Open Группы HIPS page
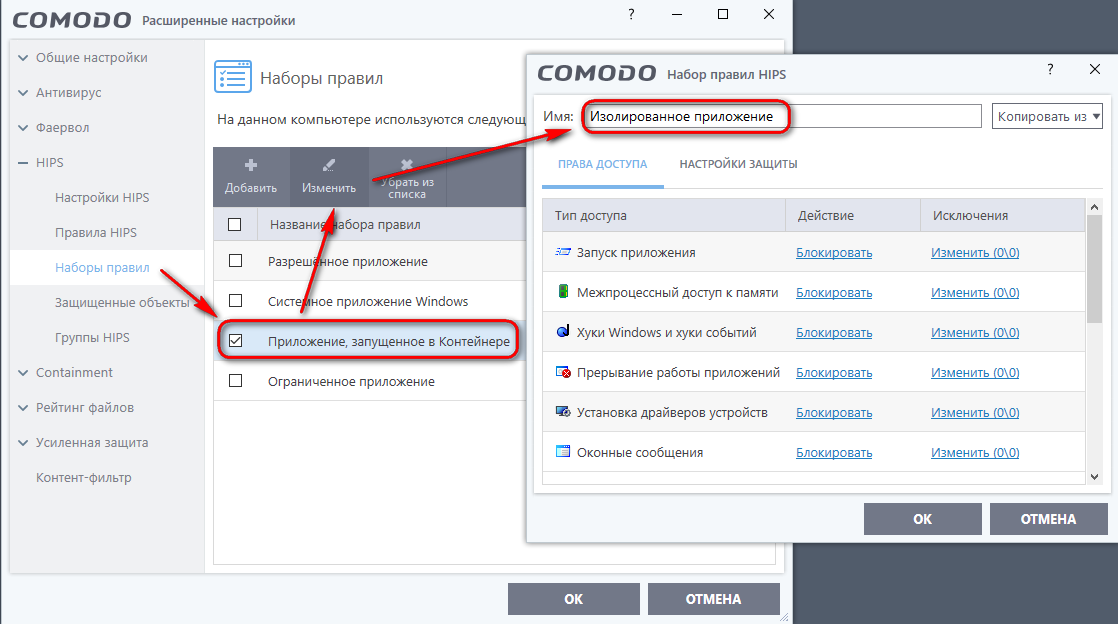The width and height of the screenshot is (1118, 624). click(x=92, y=337)
